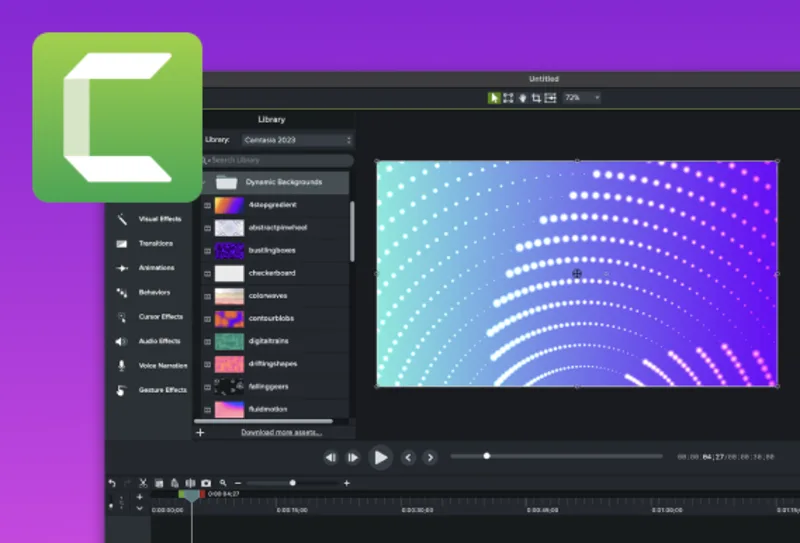
Task: Split the clip at the playhead
Action: [x=190, y=483]
